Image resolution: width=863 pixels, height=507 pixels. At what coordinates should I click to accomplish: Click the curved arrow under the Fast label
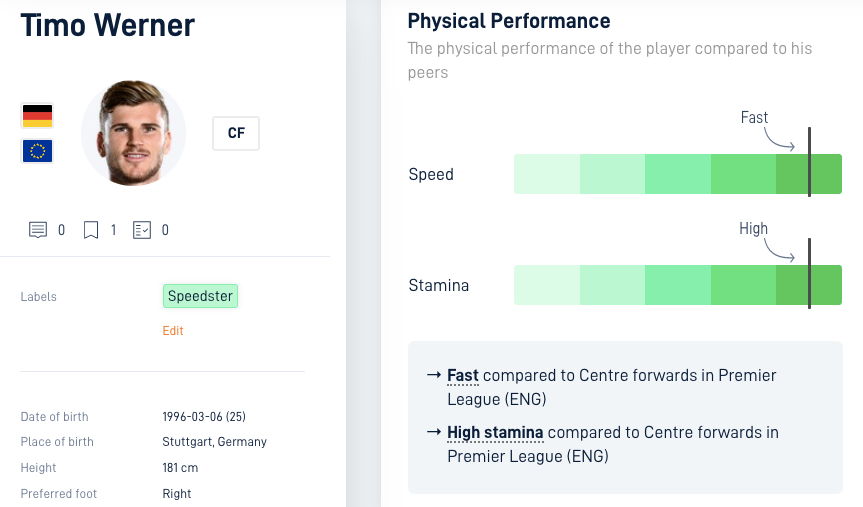(x=779, y=139)
